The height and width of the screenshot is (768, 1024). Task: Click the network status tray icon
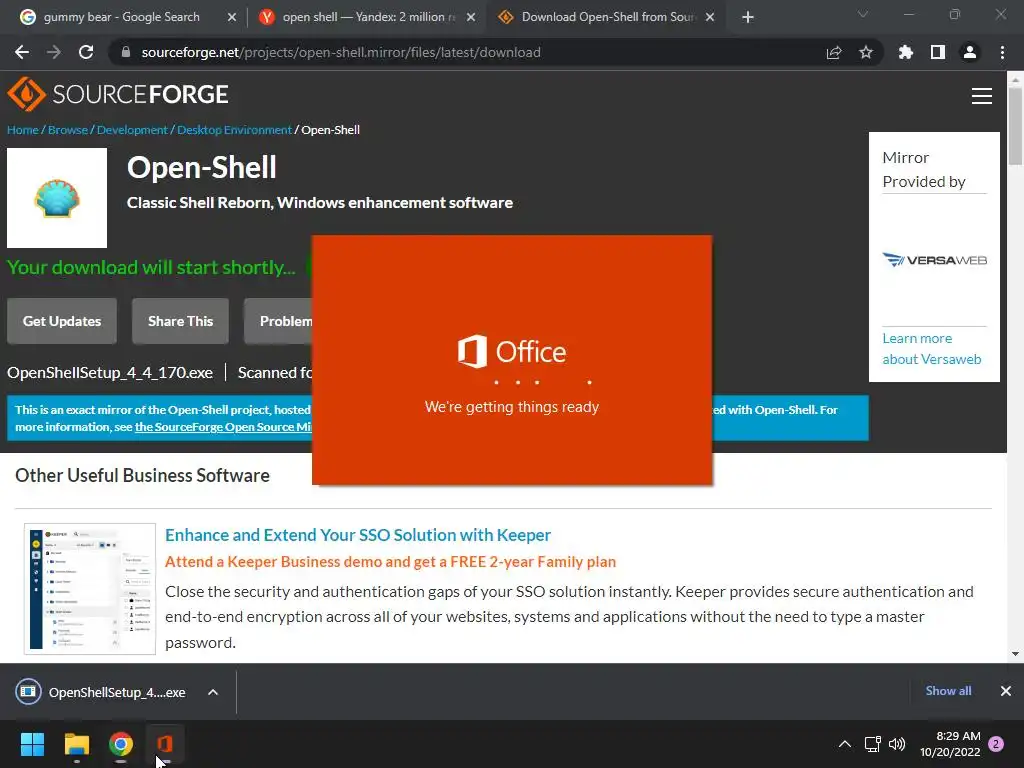872,744
